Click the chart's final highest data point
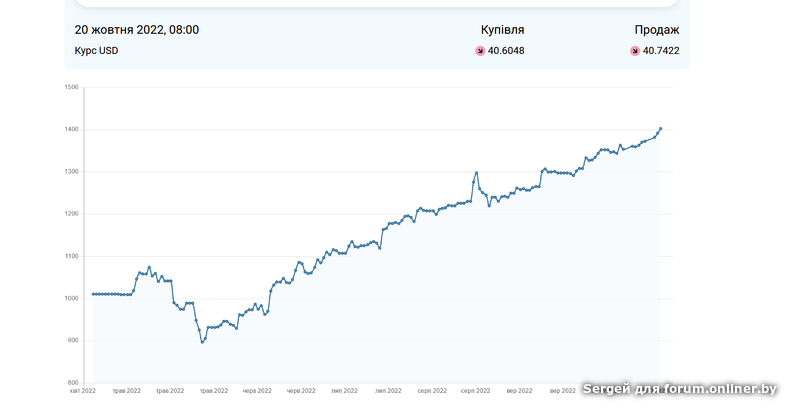The image size is (800, 412). tap(661, 128)
